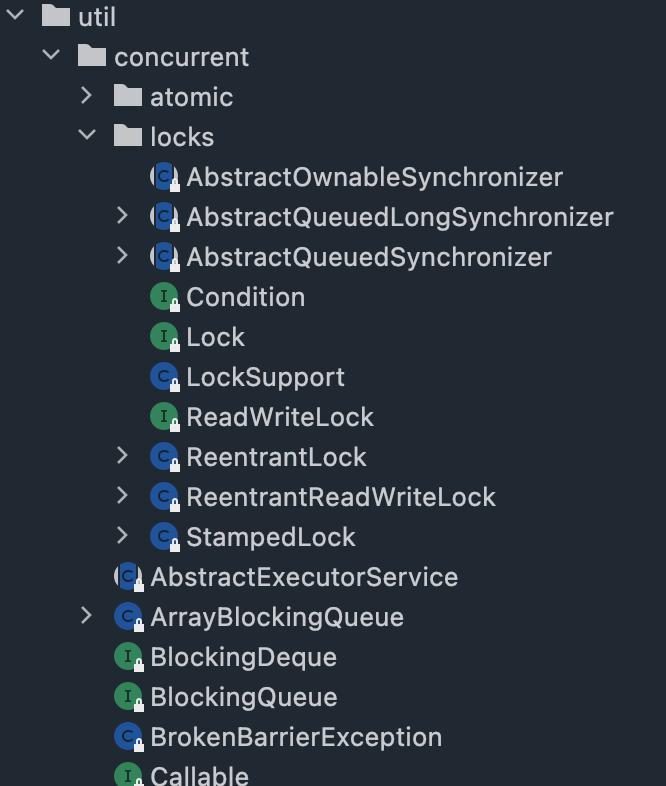Click the locks folder icon
This screenshot has width=666, height=786.
click(128, 136)
